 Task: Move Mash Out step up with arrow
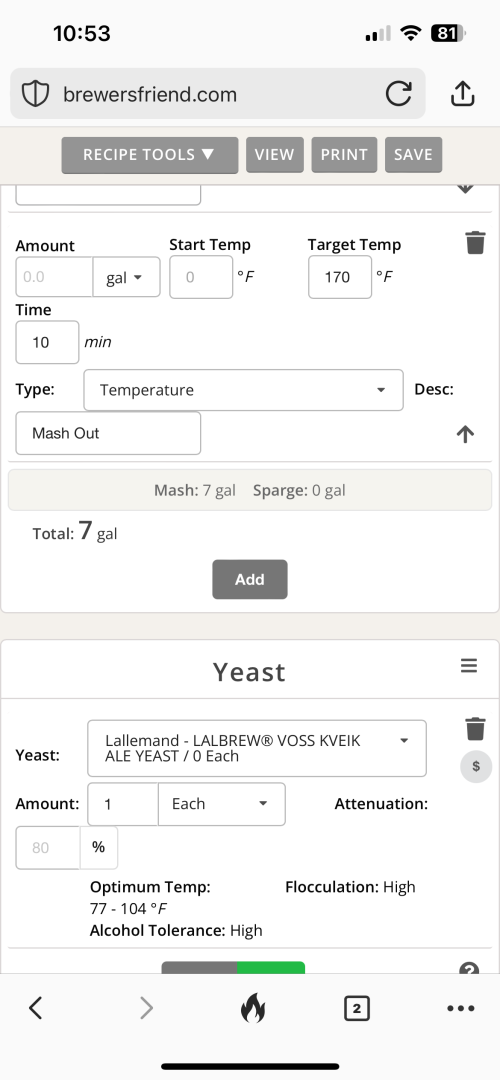click(465, 434)
